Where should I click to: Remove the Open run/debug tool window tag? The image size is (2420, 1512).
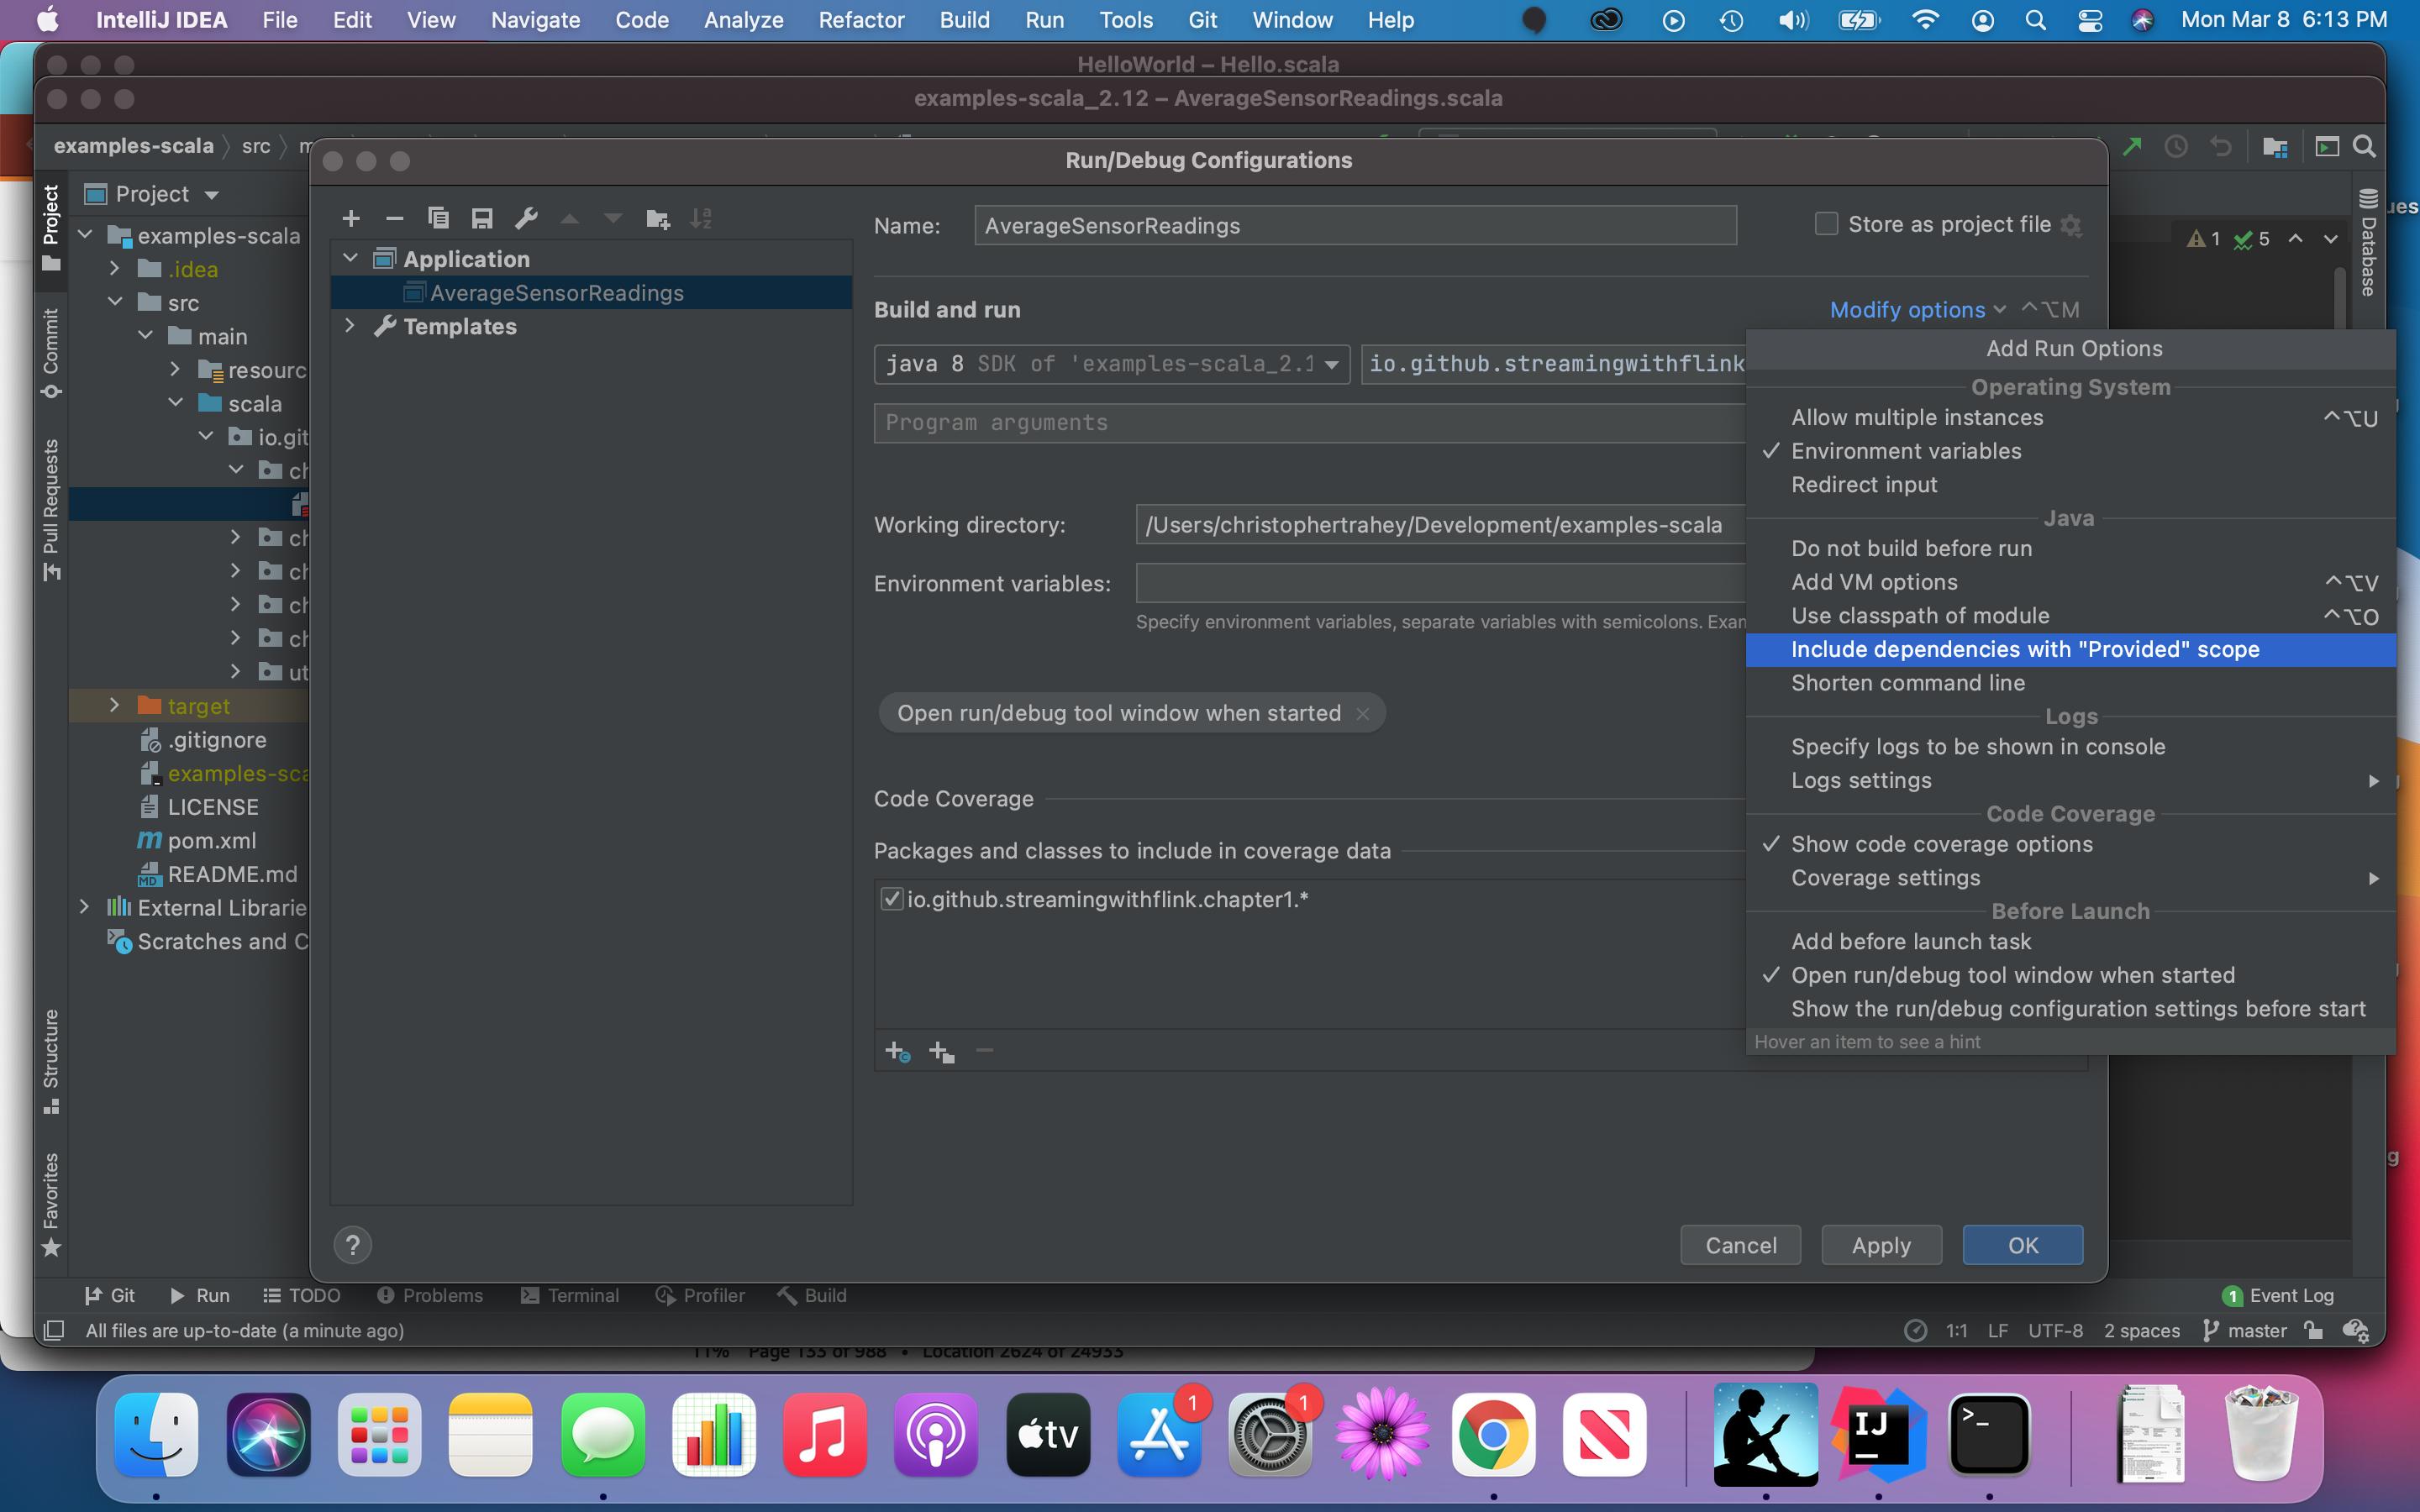[1362, 714]
